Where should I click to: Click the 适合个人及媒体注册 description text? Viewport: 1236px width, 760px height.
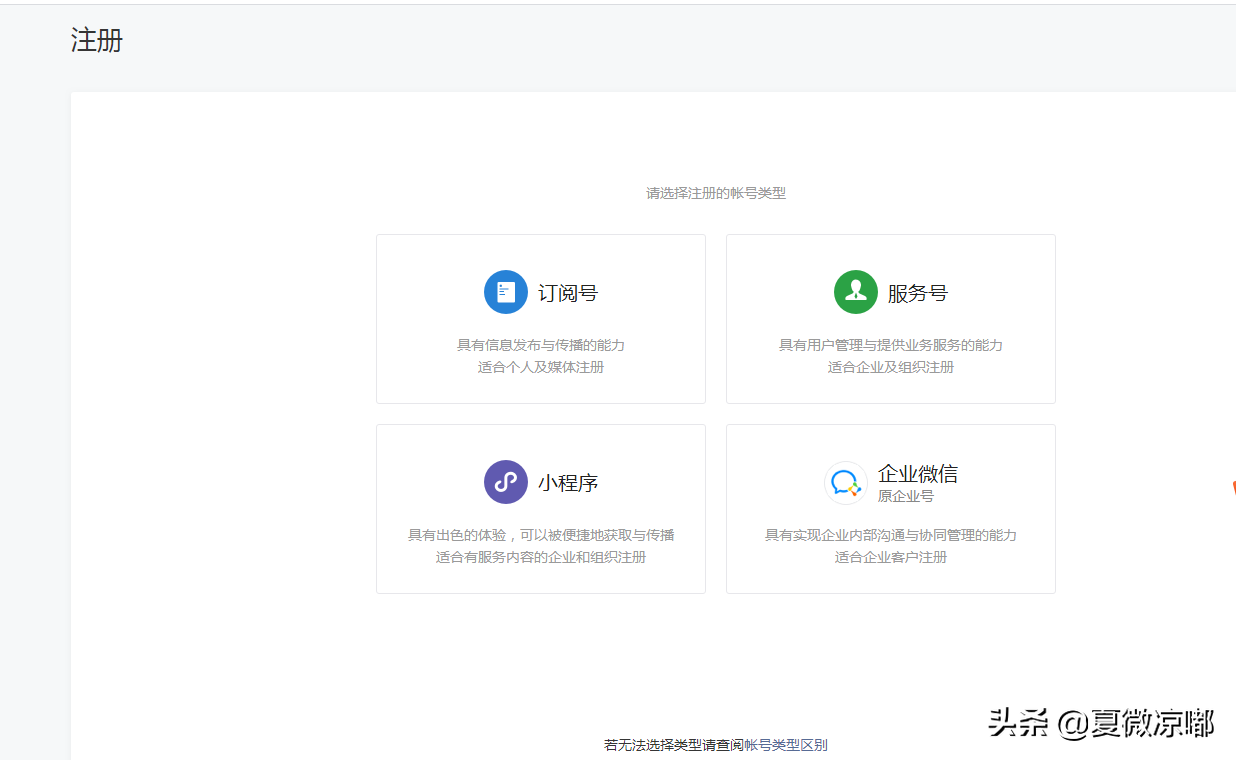click(x=540, y=365)
